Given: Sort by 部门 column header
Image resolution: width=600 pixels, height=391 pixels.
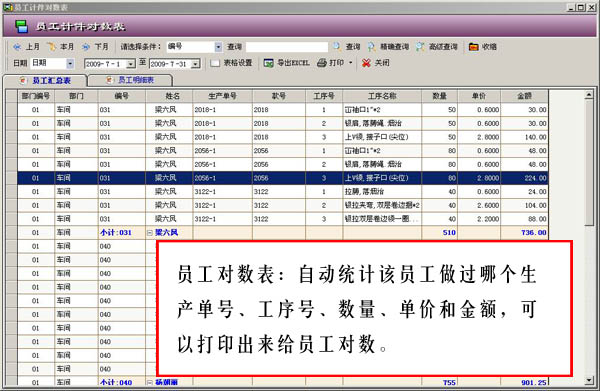Looking at the screenshot, I should pos(77,96).
